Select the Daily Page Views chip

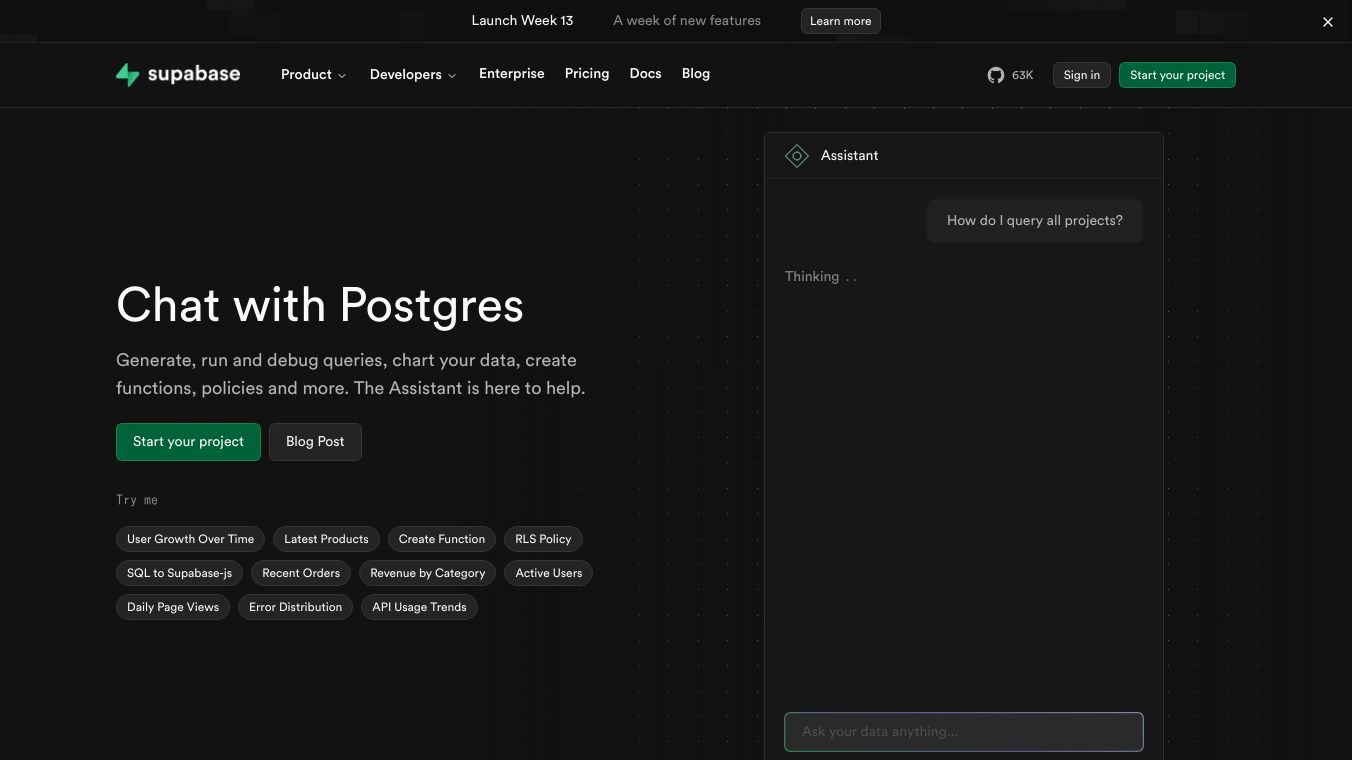pos(173,607)
